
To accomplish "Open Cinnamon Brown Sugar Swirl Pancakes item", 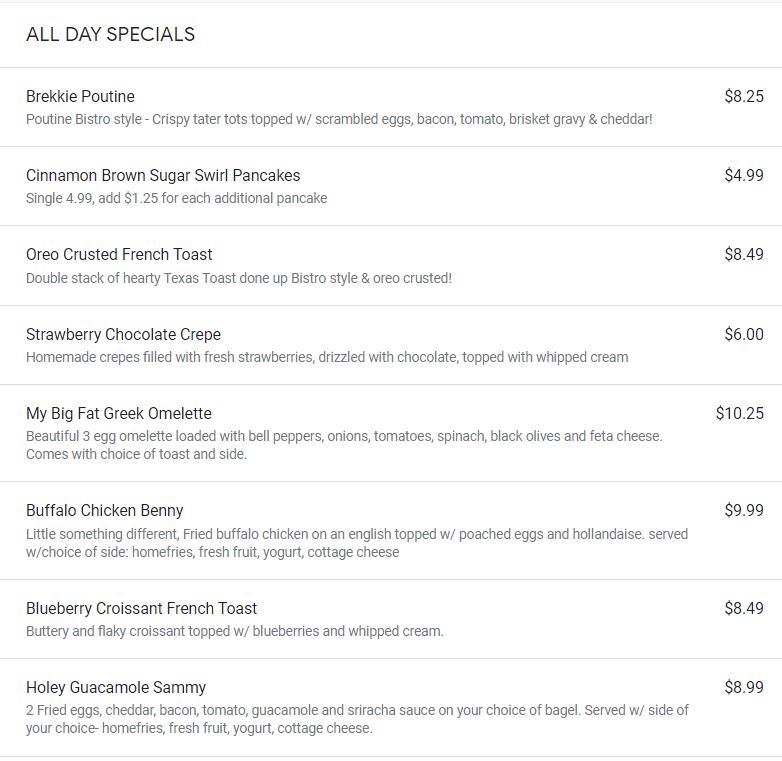I will tap(163, 175).
